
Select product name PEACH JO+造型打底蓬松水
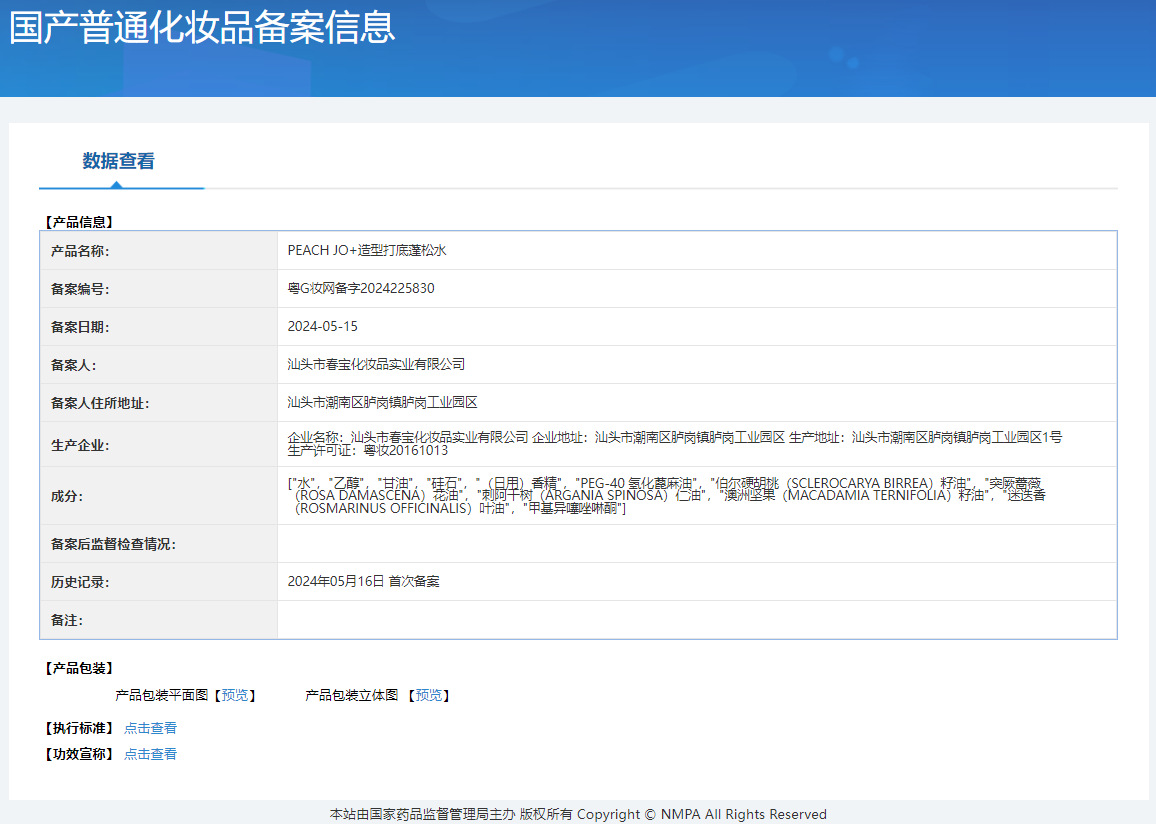pos(366,251)
